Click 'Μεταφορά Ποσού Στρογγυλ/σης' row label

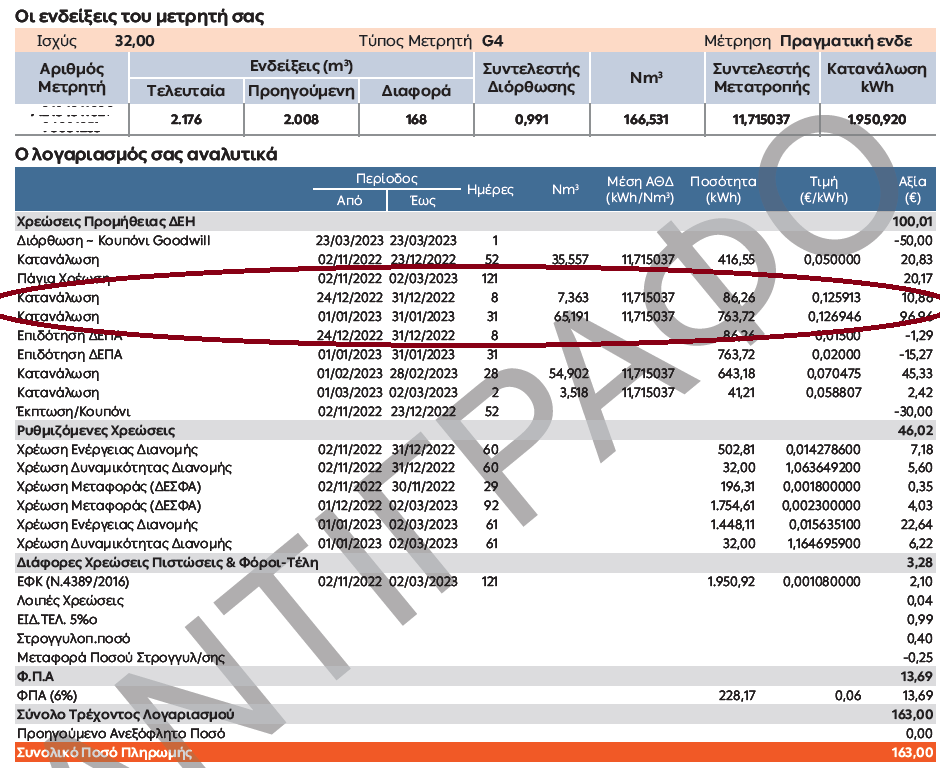(x=120, y=658)
